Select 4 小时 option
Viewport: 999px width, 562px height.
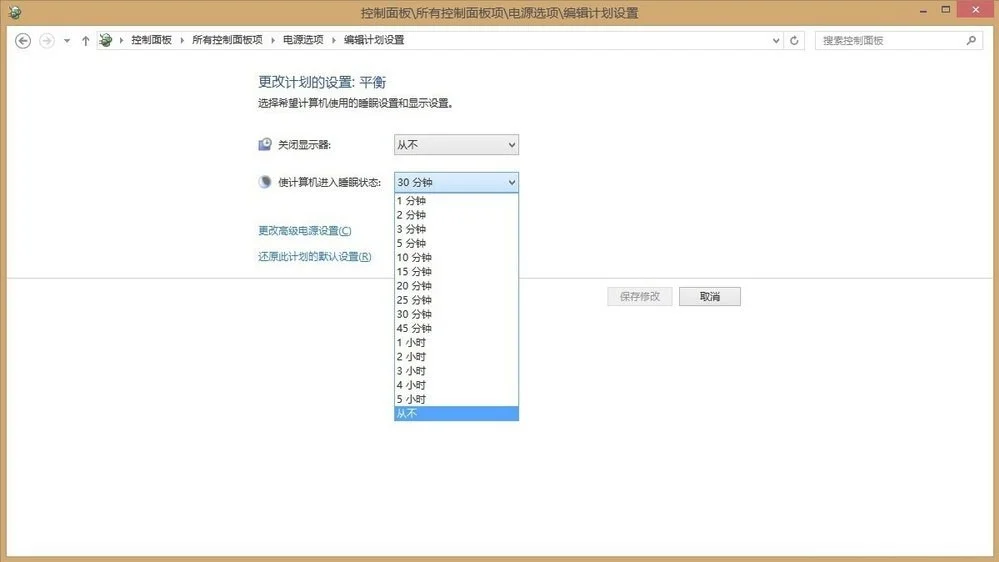[456, 385]
